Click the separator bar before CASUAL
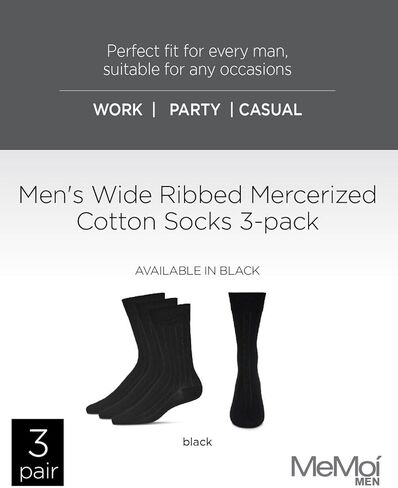The width and height of the screenshot is (398, 488). point(232,110)
